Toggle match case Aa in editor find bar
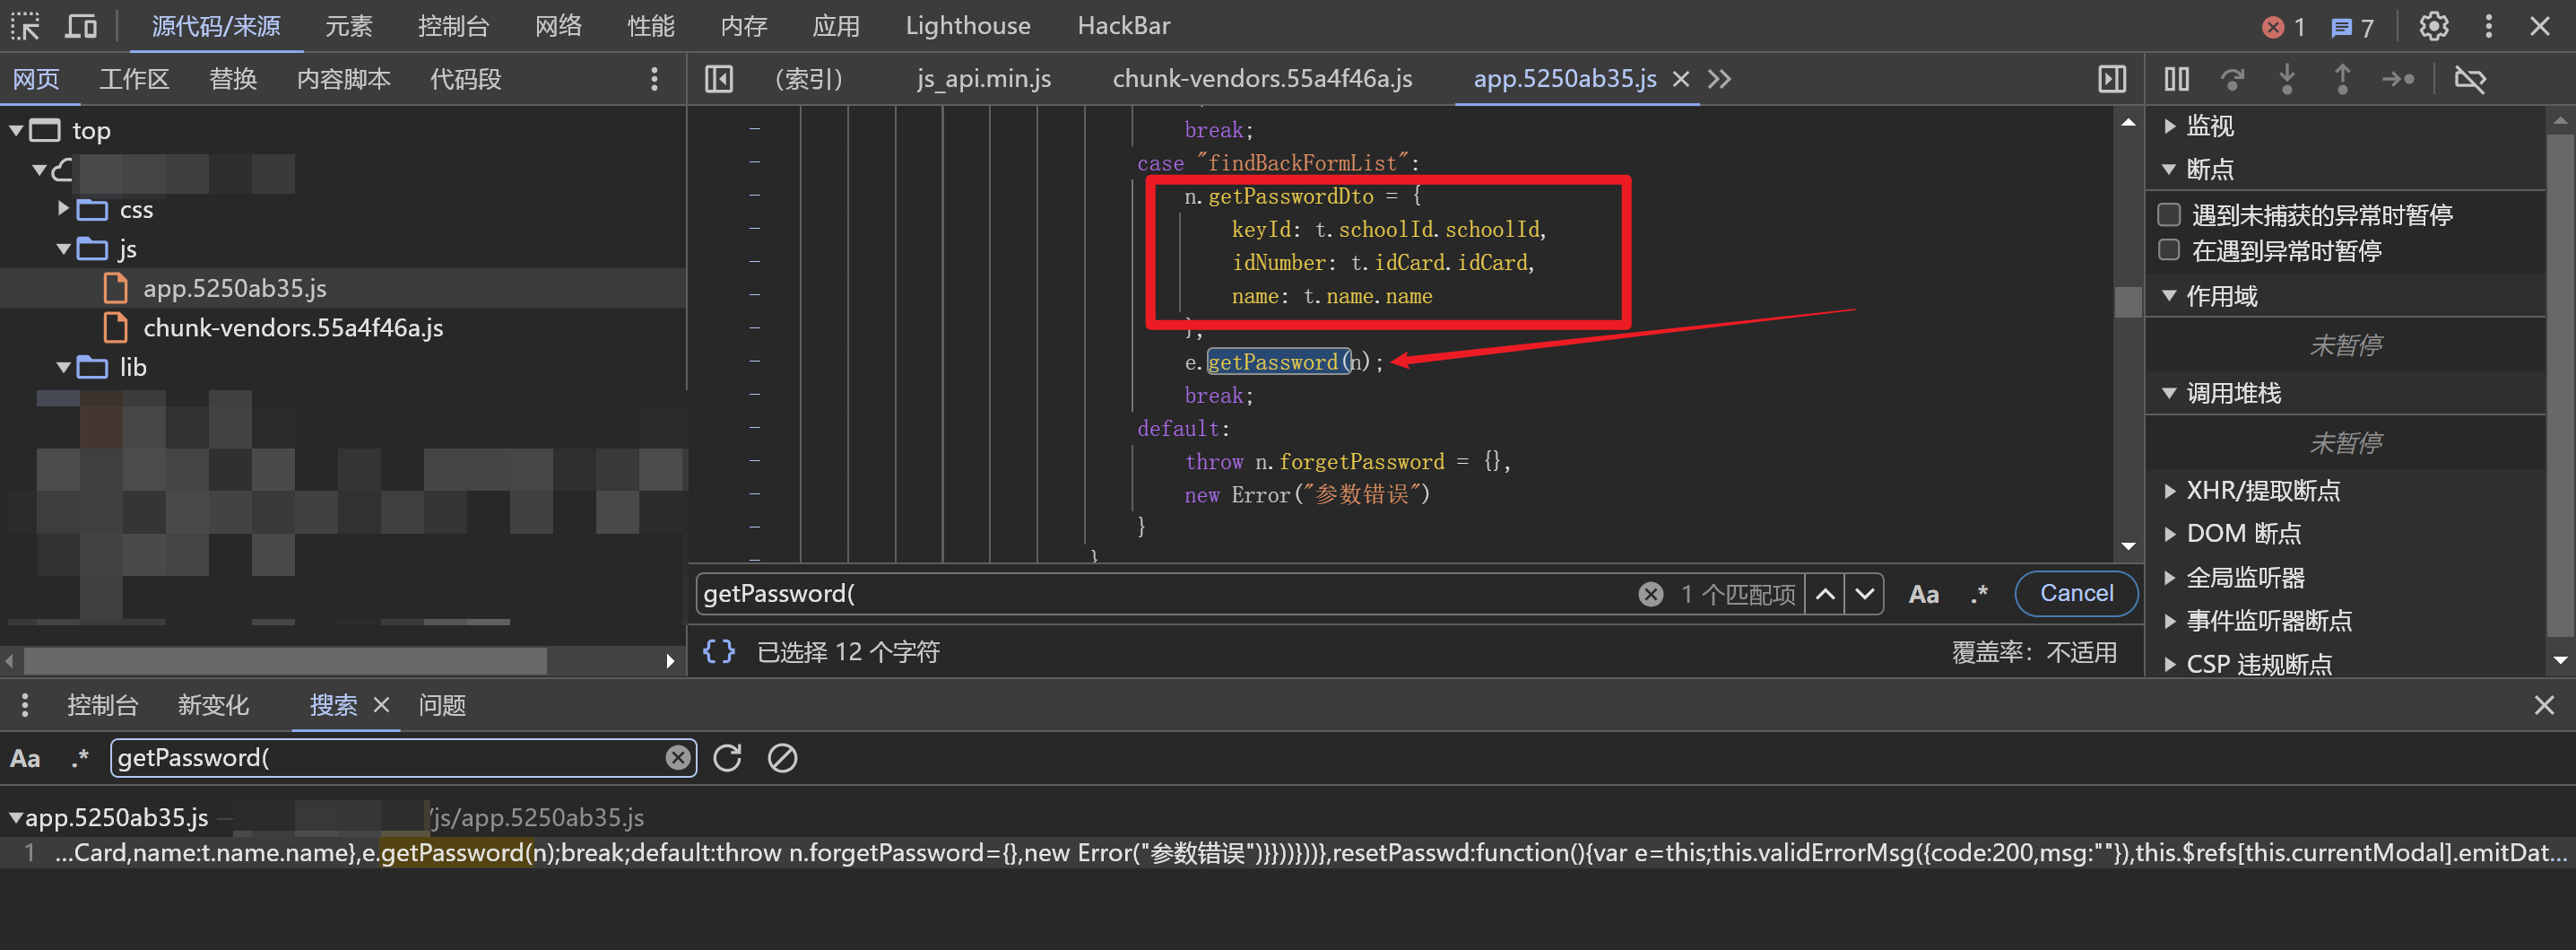The width and height of the screenshot is (2576, 950). tap(1923, 594)
